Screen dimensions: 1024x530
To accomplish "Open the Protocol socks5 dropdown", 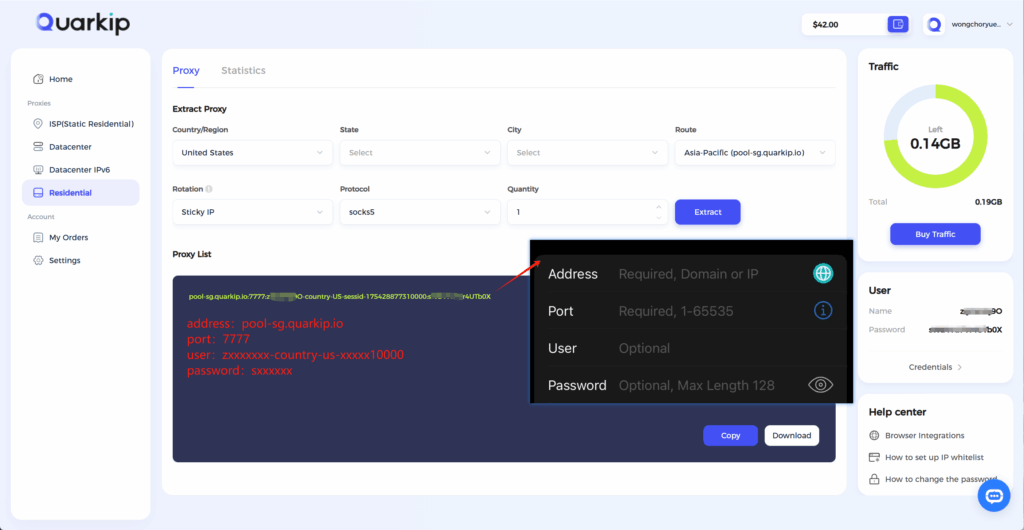I will point(420,212).
